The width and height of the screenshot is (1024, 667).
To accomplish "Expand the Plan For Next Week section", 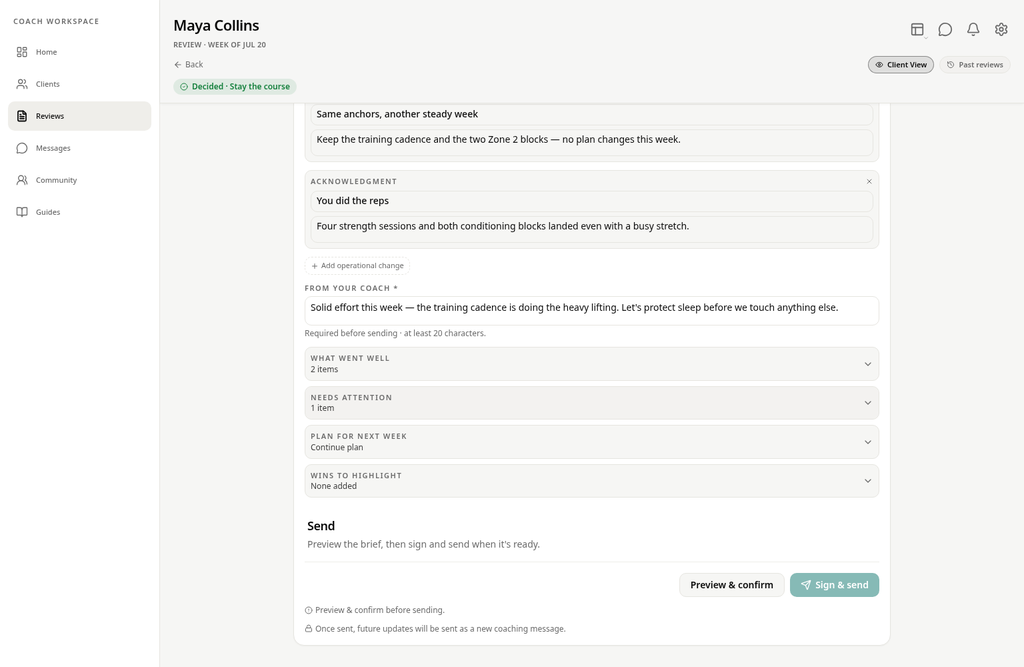I will point(592,442).
